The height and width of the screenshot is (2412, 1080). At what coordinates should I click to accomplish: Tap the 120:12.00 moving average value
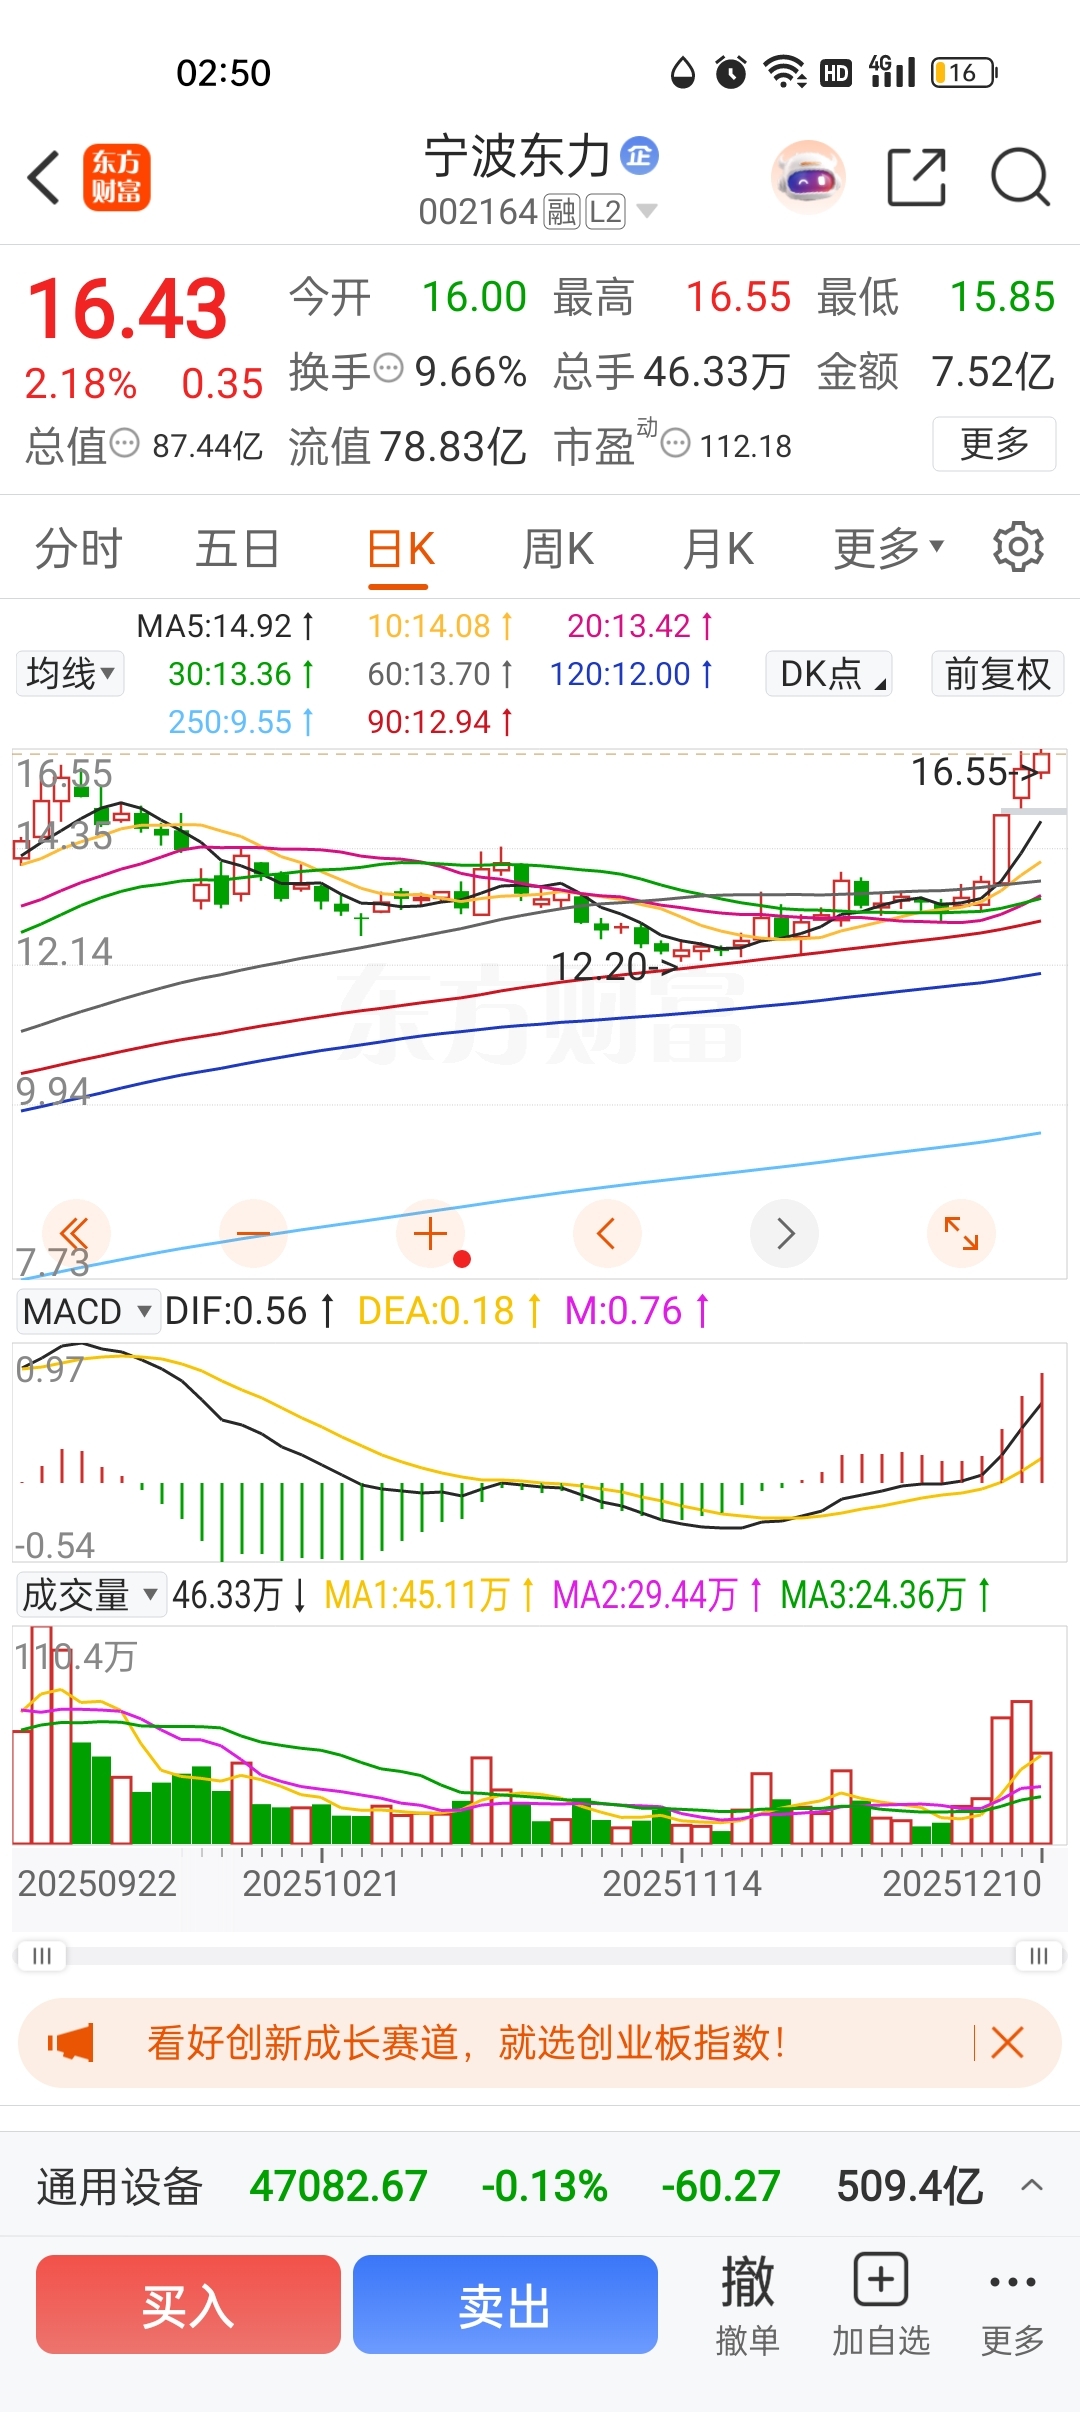[x=631, y=673]
